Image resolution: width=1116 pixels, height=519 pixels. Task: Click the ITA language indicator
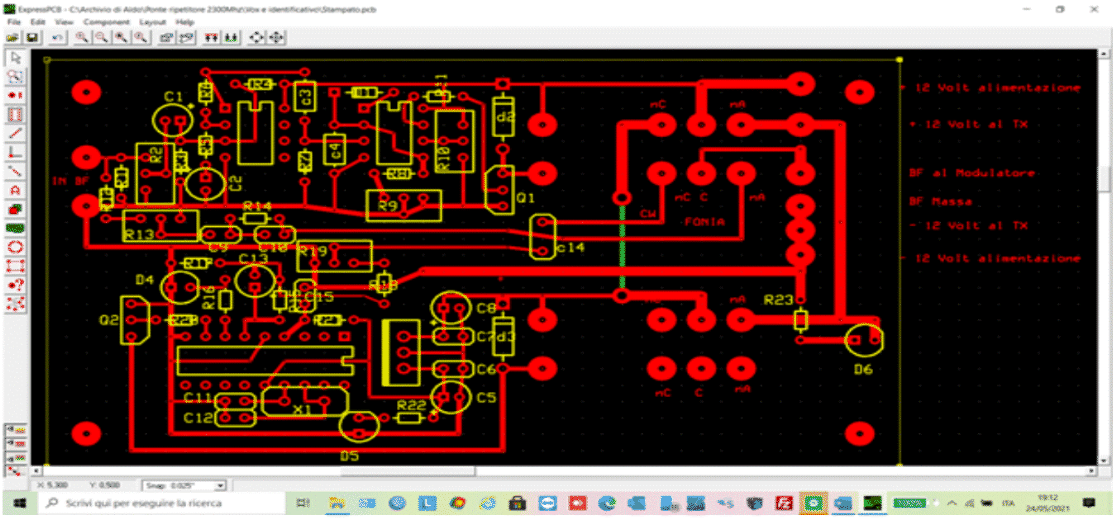pos(1008,503)
